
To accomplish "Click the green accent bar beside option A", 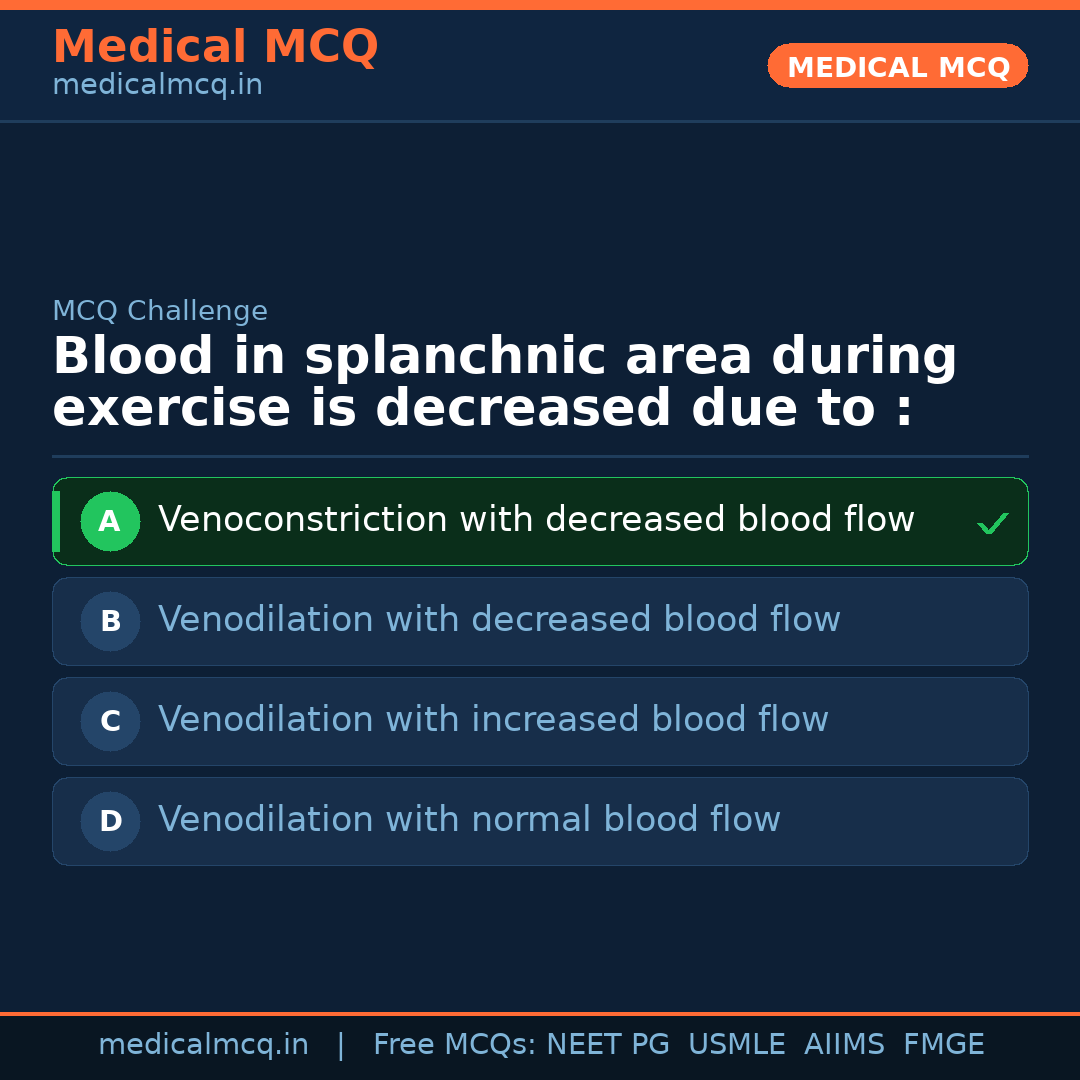I will [x=56, y=521].
